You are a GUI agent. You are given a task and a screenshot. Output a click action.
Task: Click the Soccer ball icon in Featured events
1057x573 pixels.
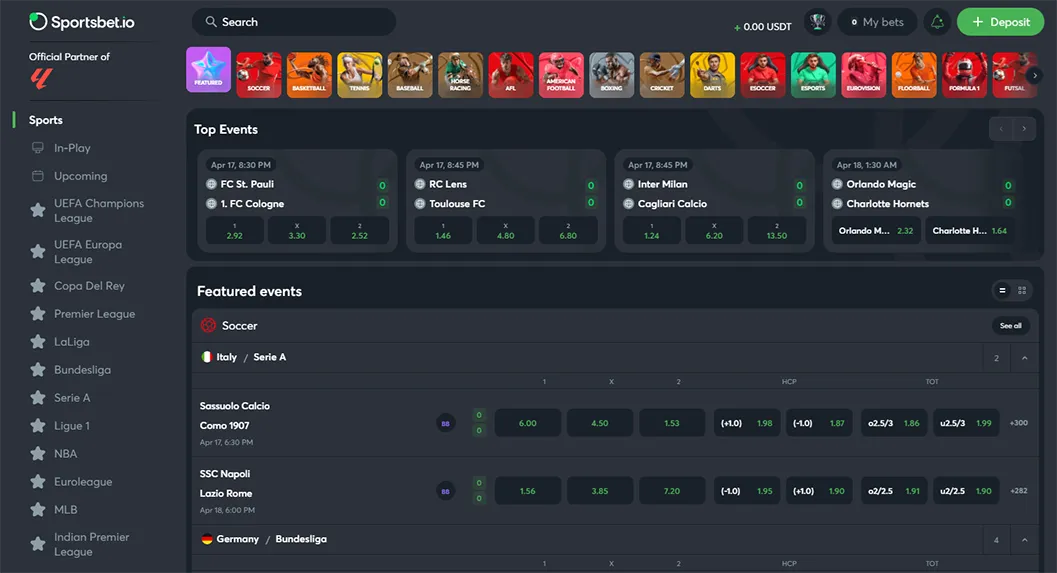[x=208, y=326]
